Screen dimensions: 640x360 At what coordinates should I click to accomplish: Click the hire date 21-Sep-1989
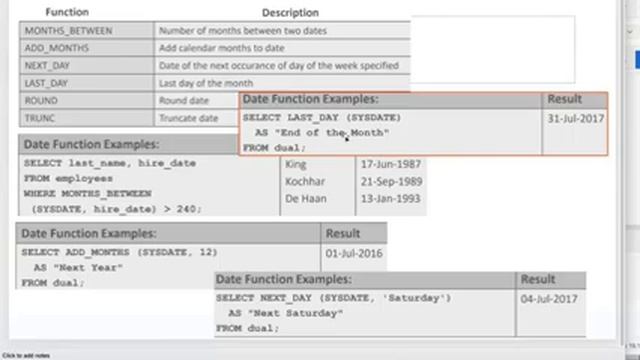[391, 182]
